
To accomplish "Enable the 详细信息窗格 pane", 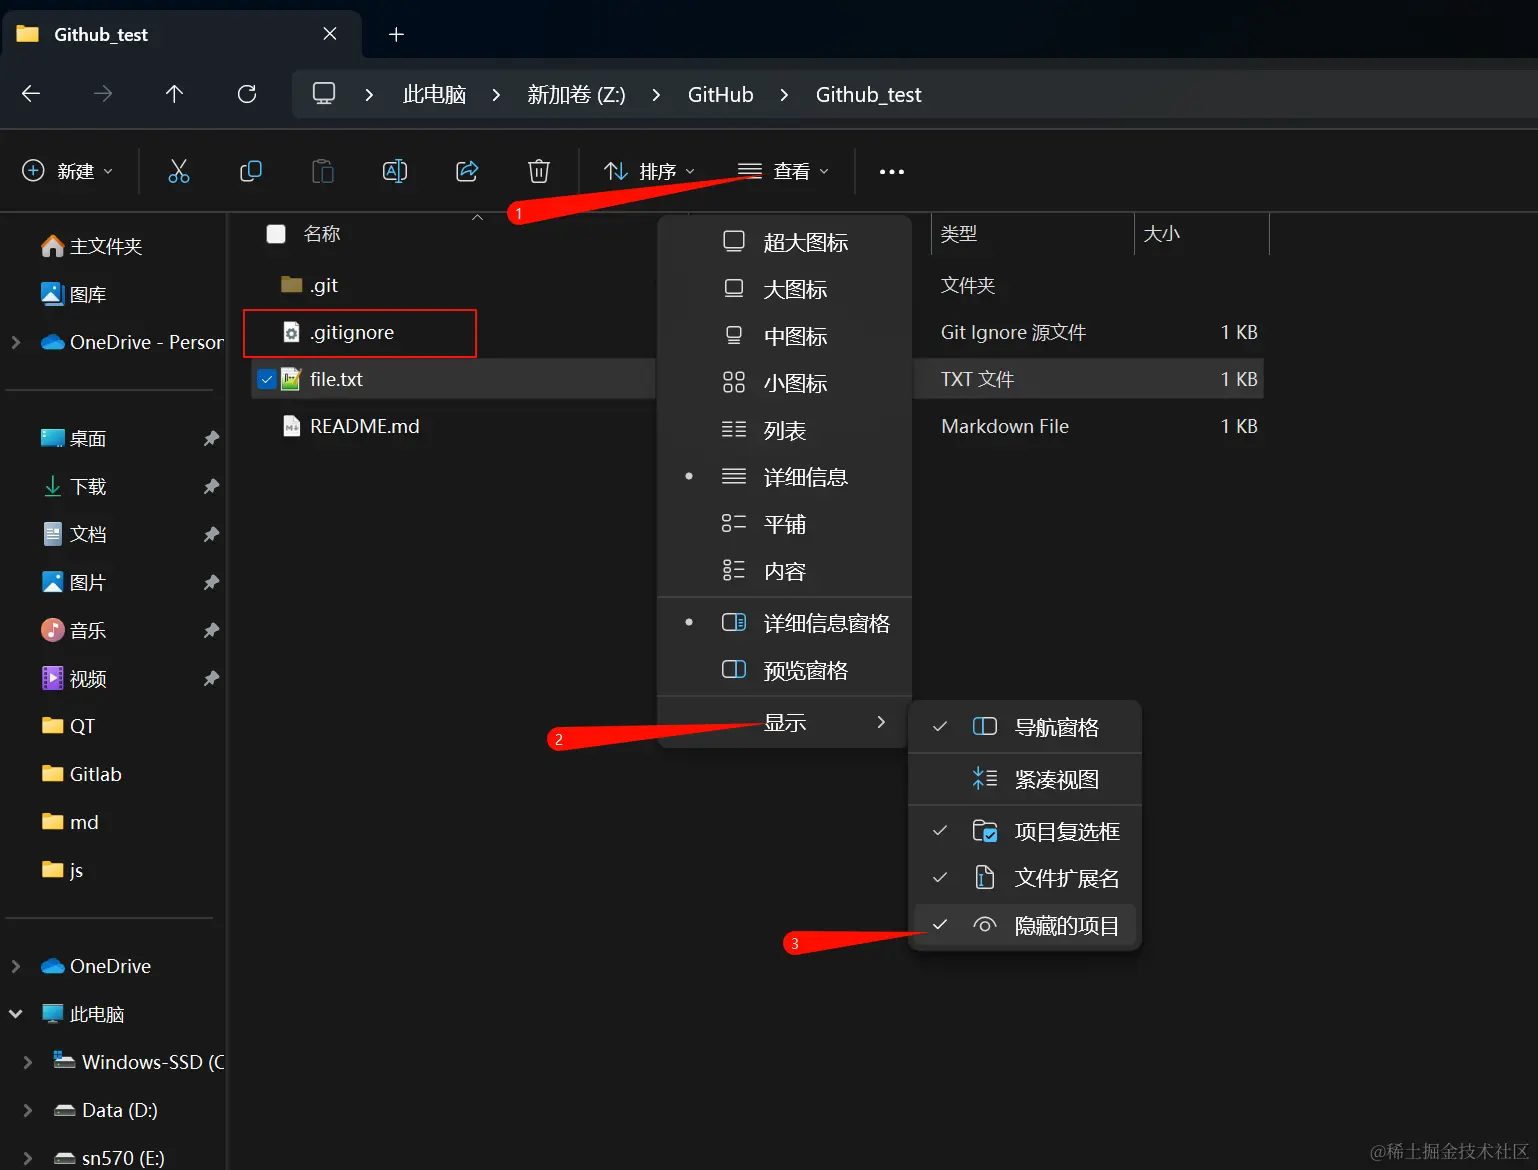I will pos(785,623).
